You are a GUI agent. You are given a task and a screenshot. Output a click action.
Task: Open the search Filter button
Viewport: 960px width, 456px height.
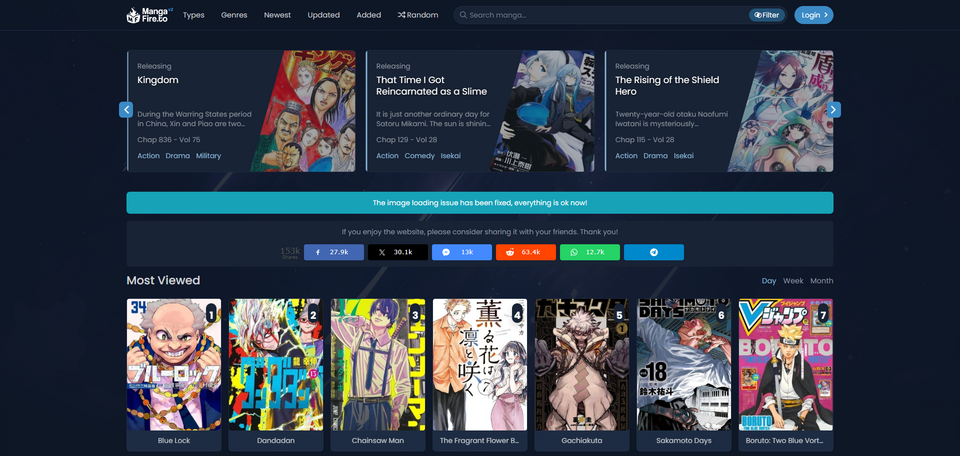767,15
